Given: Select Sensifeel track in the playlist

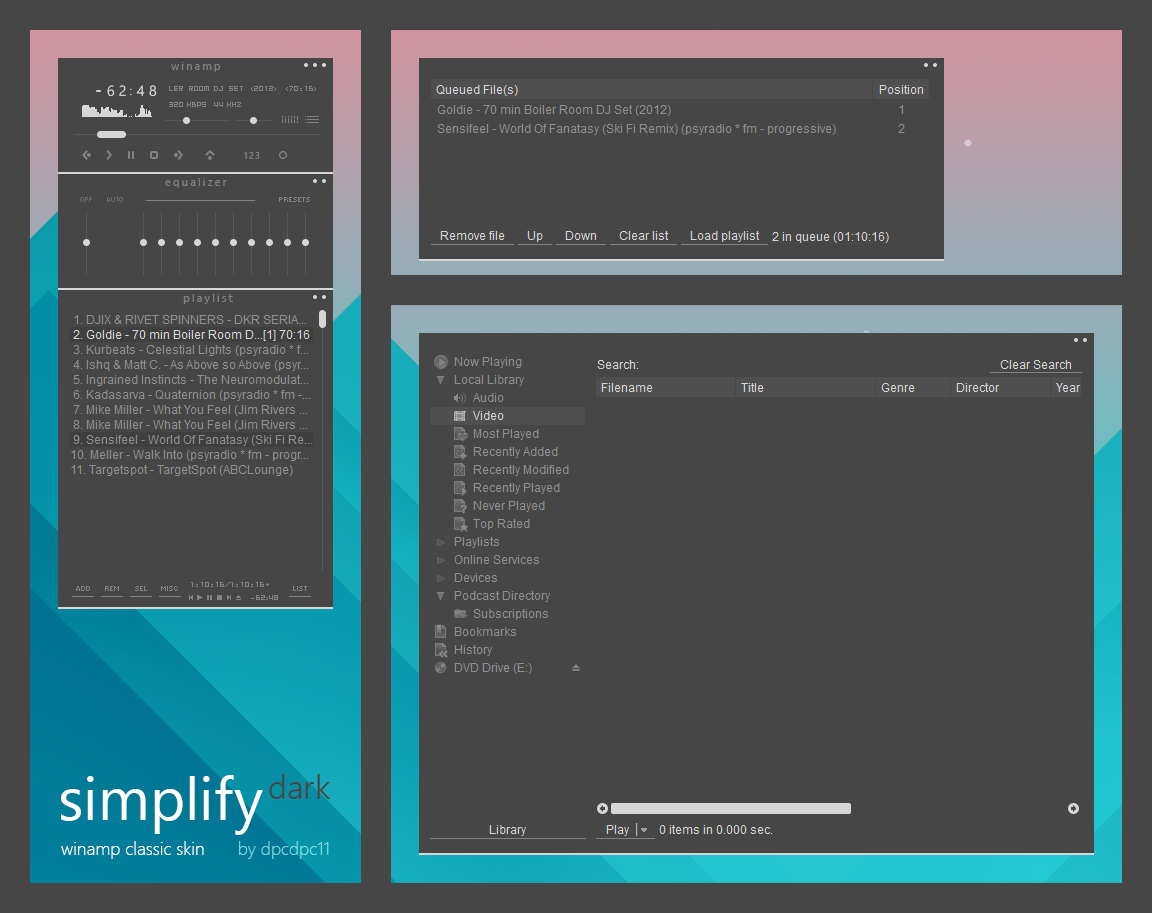Looking at the screenshot, I should [x=192, y=439].
